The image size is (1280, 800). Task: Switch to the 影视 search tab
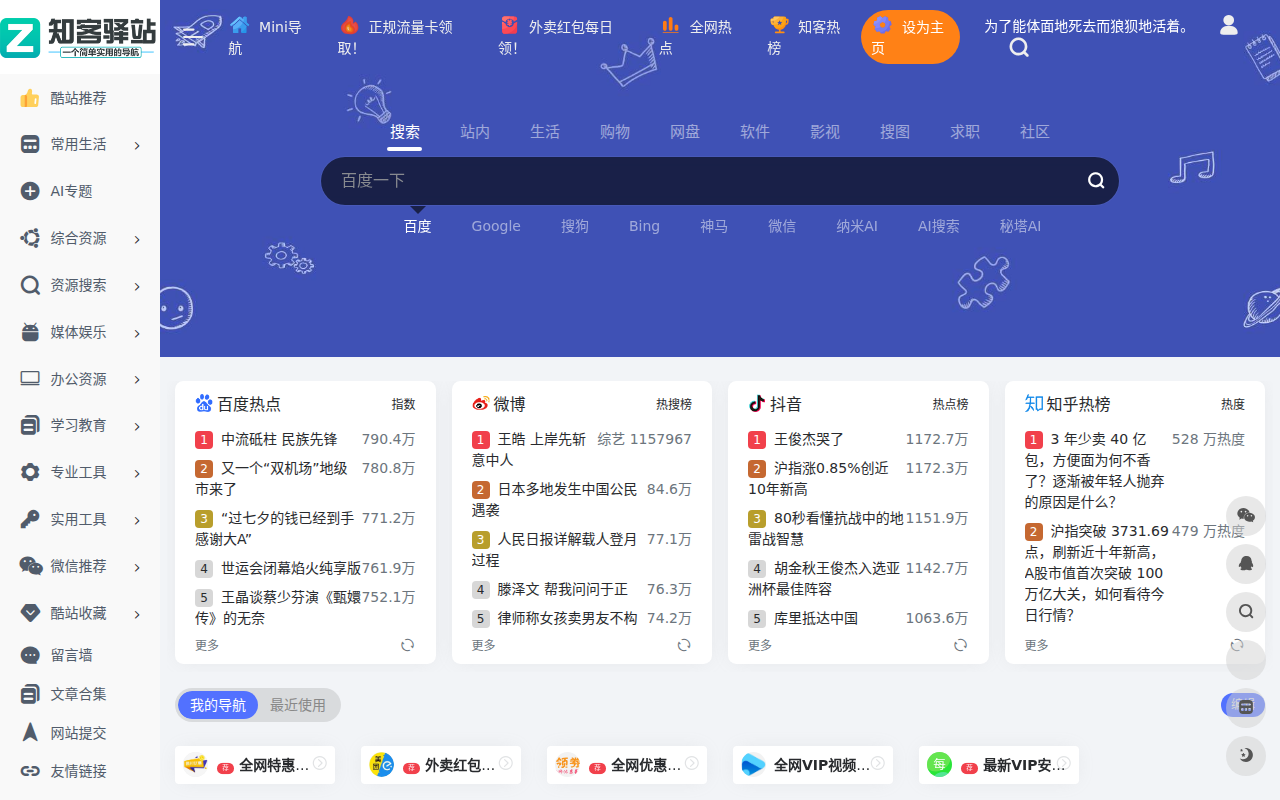point(825,132)
